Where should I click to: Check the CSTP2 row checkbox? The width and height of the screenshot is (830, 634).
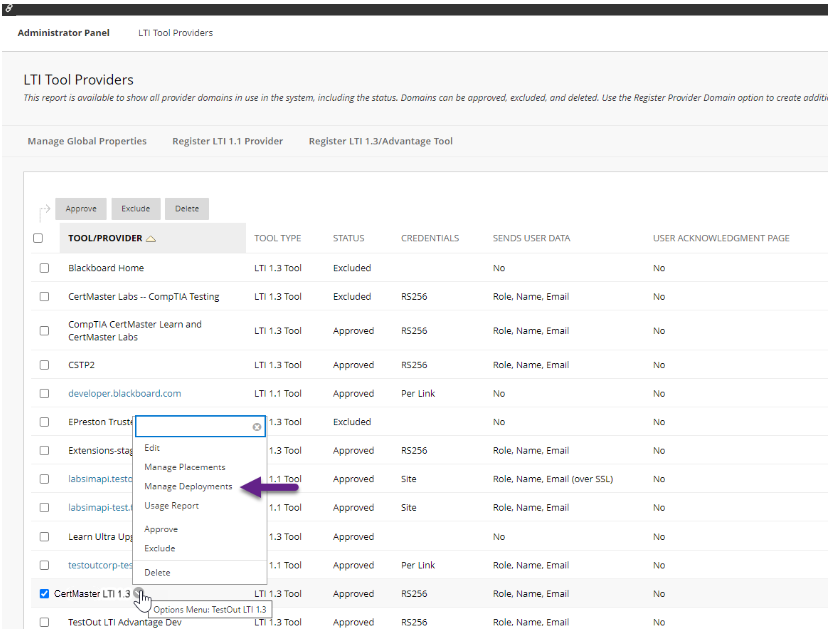[x=43, y=364]
